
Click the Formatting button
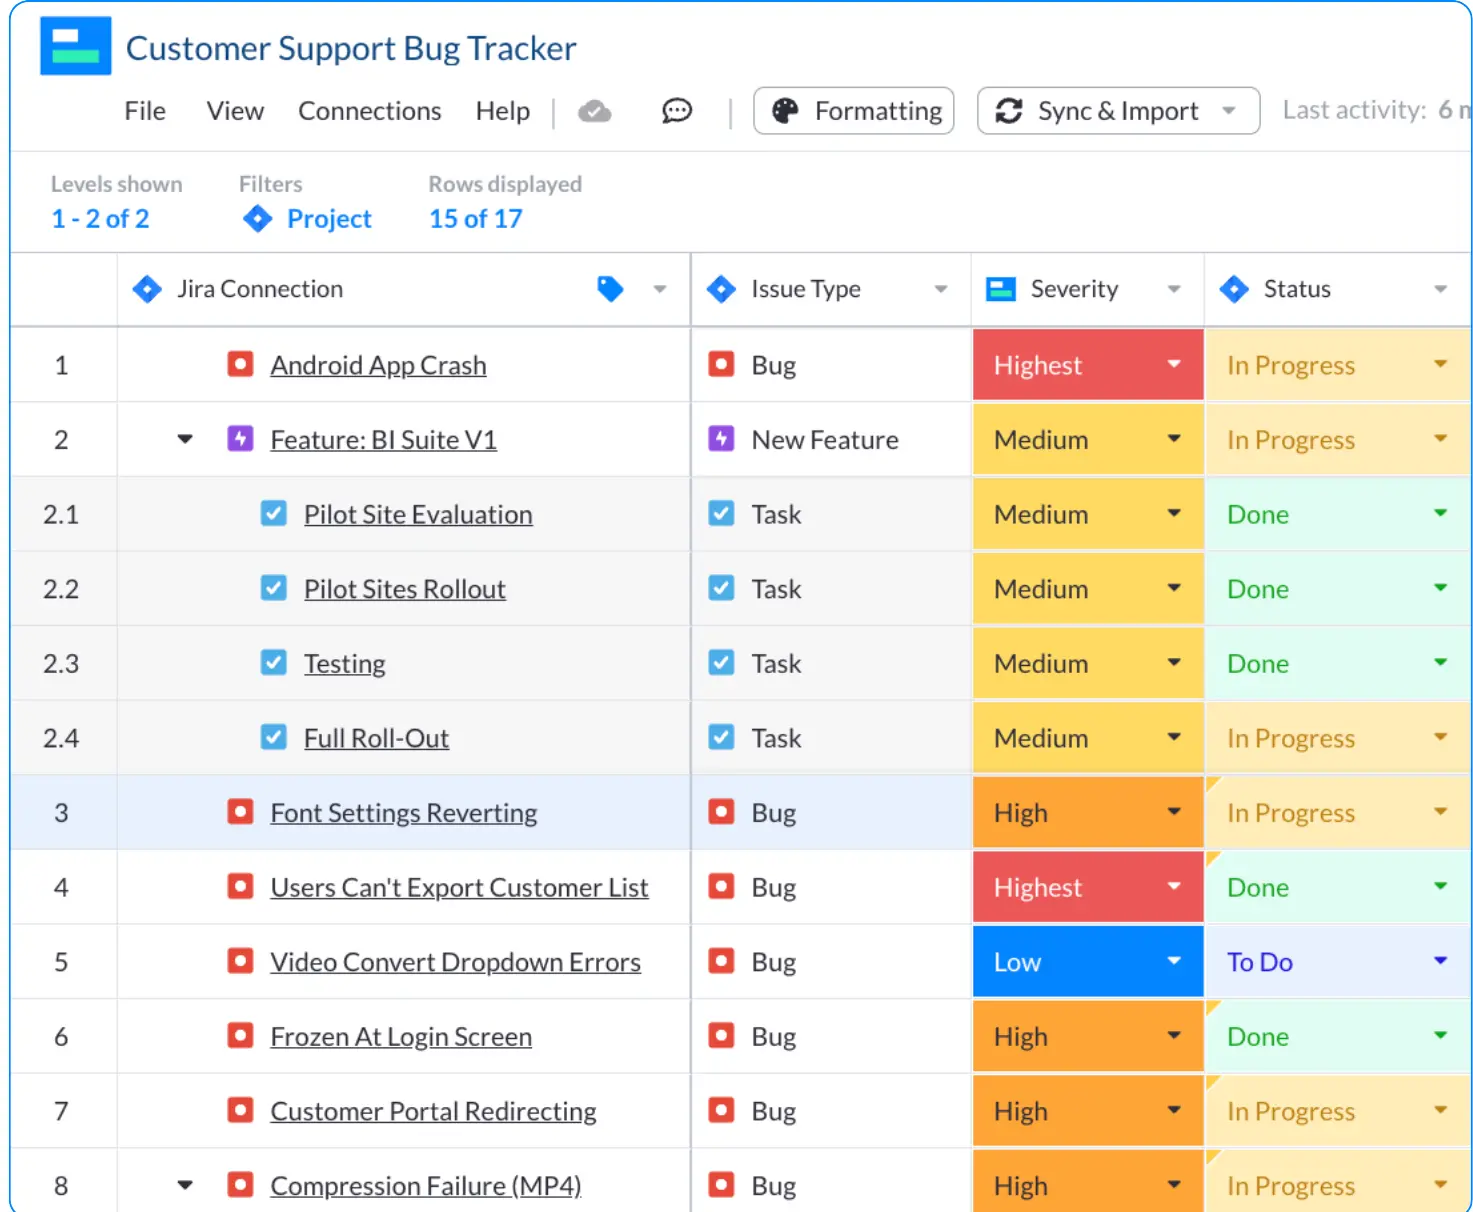854,111
